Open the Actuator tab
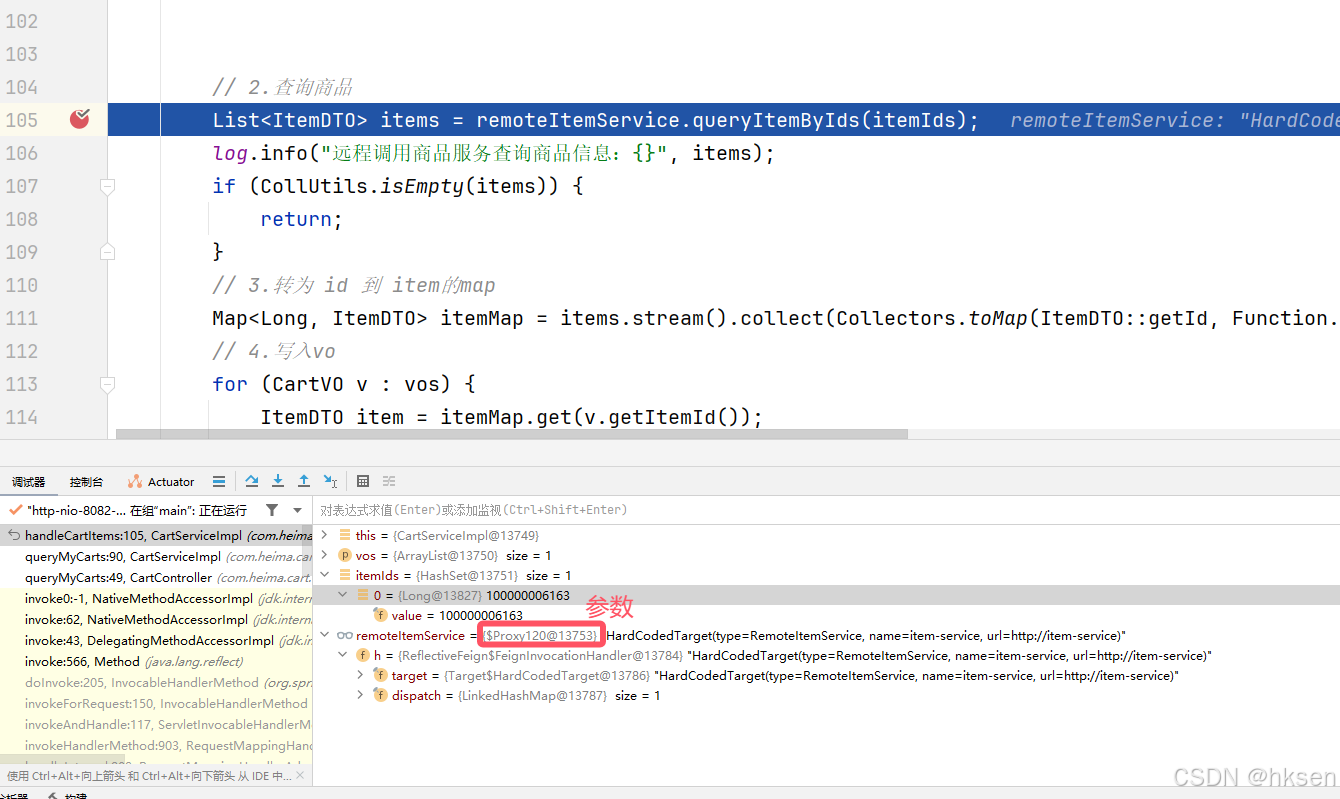1340x799 pixels. tap(160, 481)
